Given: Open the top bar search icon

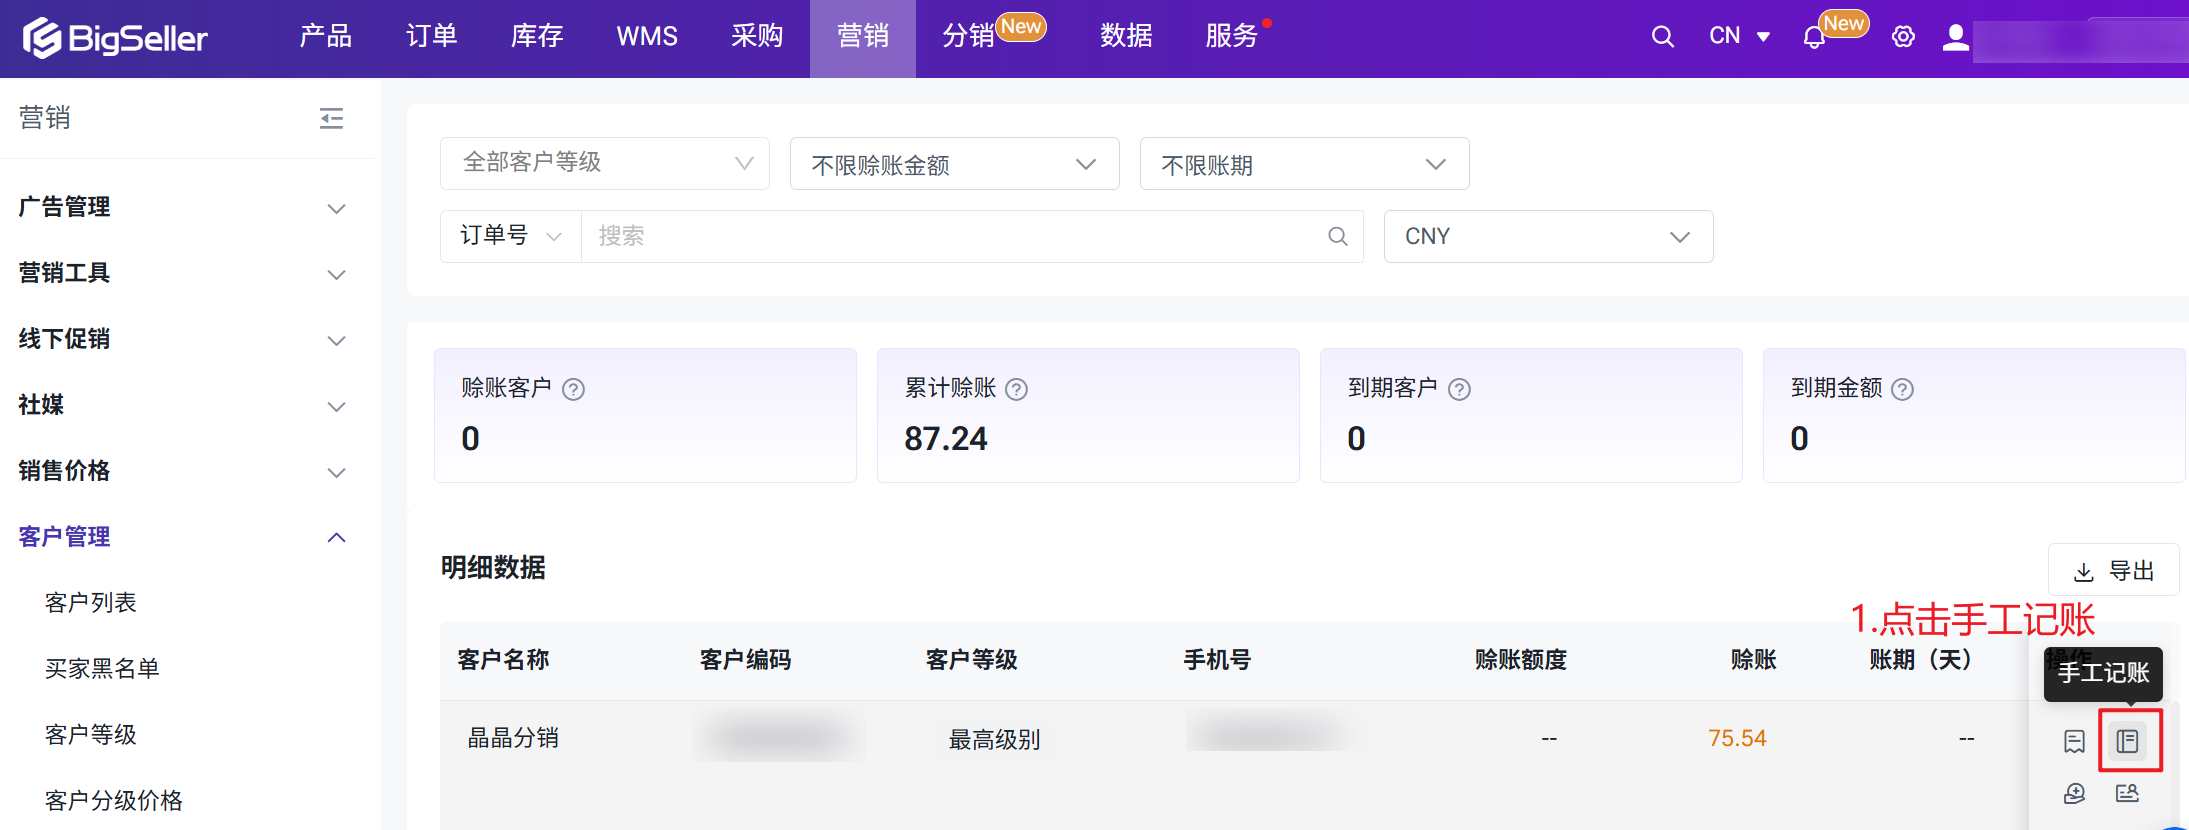Looking at the screenshot, I should (x=1662, y=37).
